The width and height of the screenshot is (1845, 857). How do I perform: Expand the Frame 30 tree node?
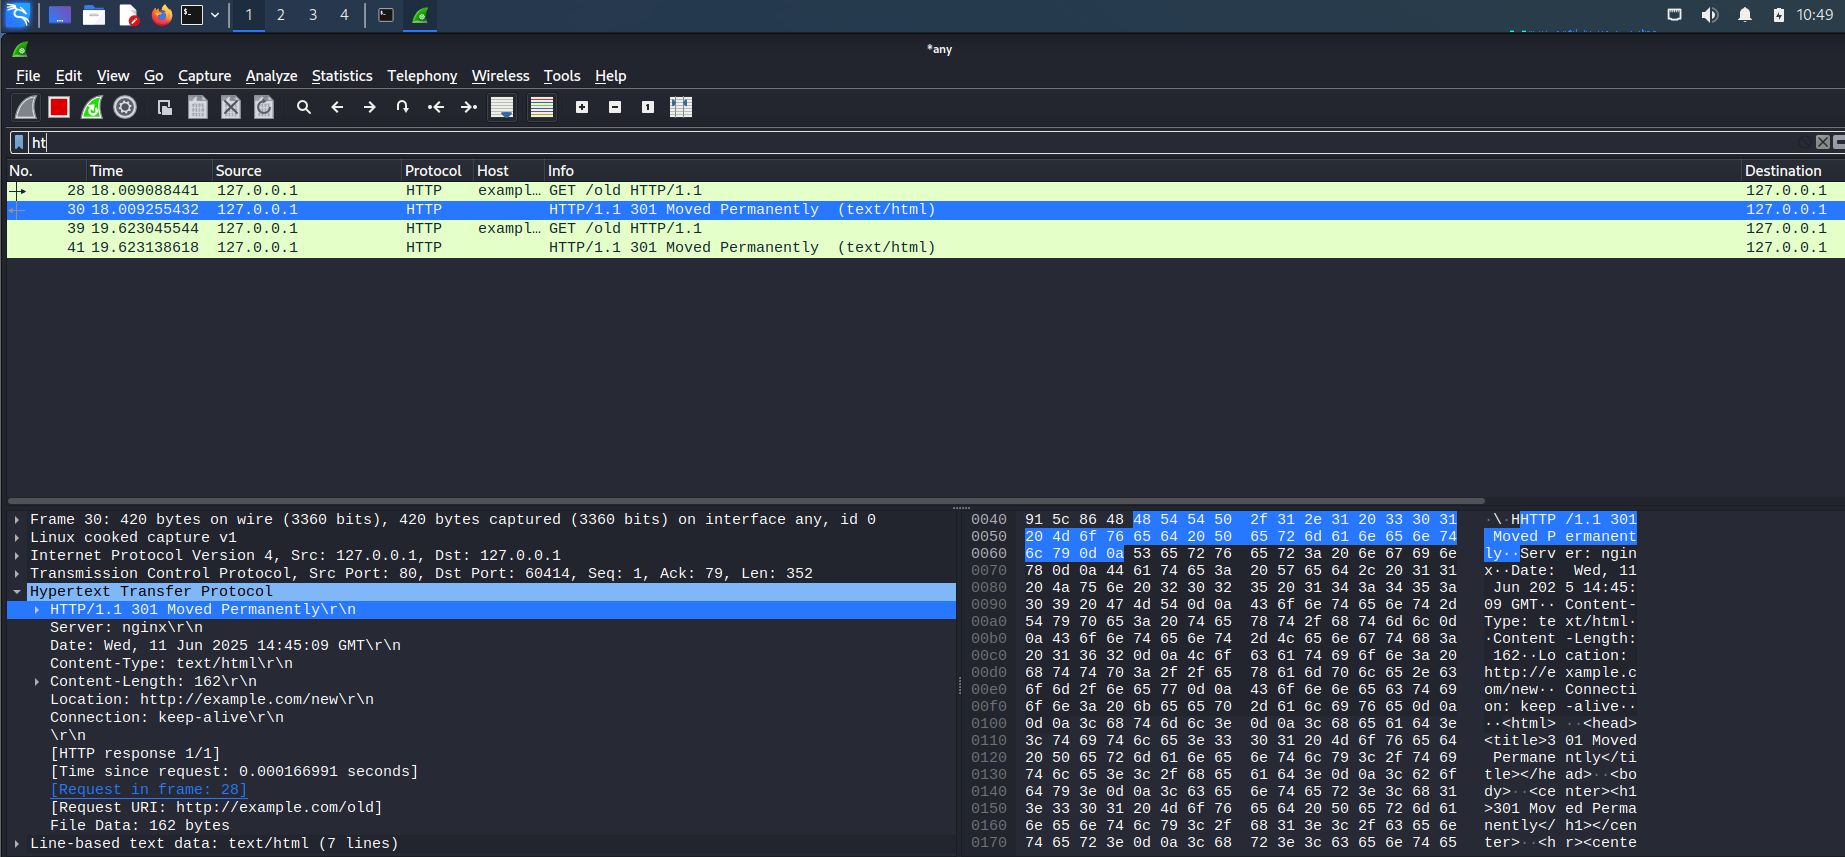click(17, 520)
